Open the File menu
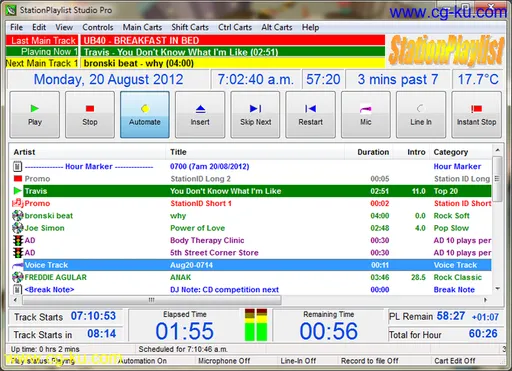The height and width of the screenshot is (371, 512). point(16,27)
